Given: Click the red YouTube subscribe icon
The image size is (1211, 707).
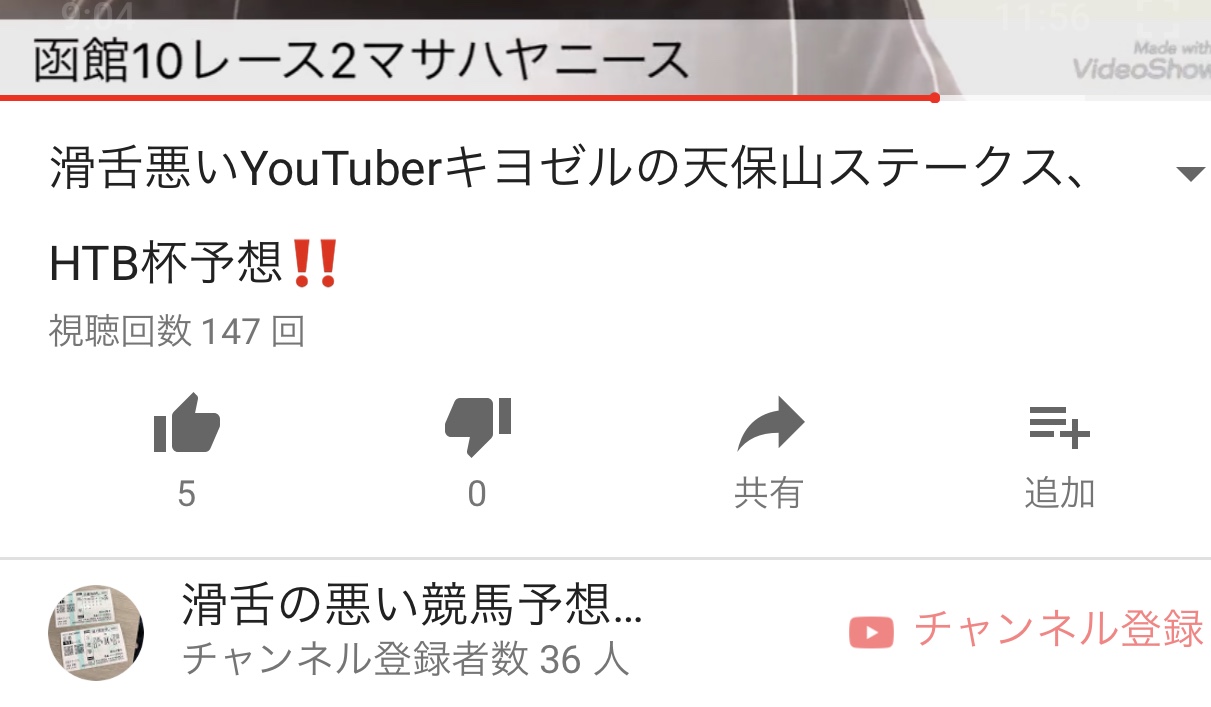Looking at the screenshot, I should (870, 631).
